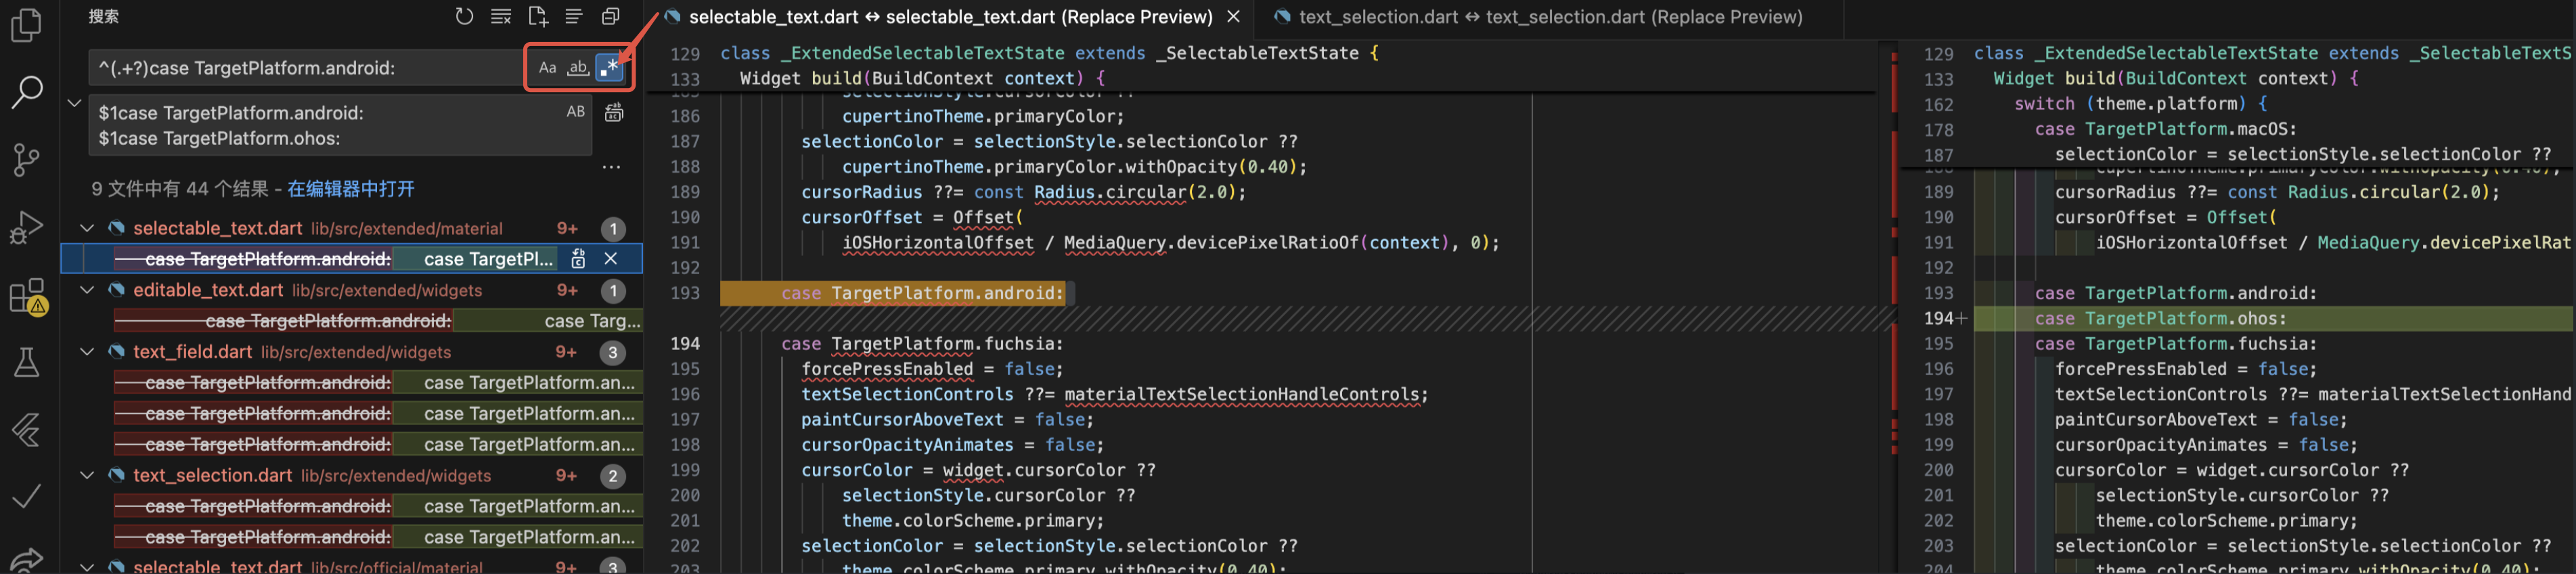Click the added 'case TargetPlatform.ohos:' line in right editor
Viewport: 2576px width, 574px height.
point(2160,319)
